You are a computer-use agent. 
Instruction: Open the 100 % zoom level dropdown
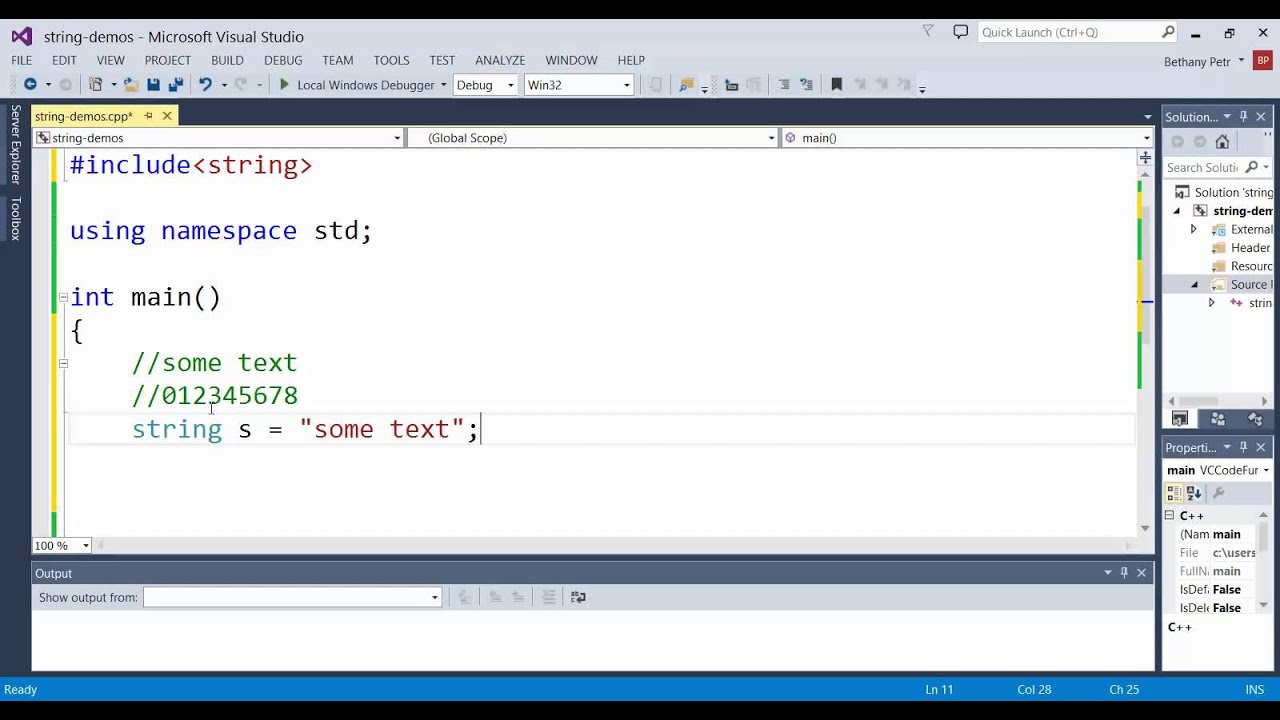tap(86, 545)
